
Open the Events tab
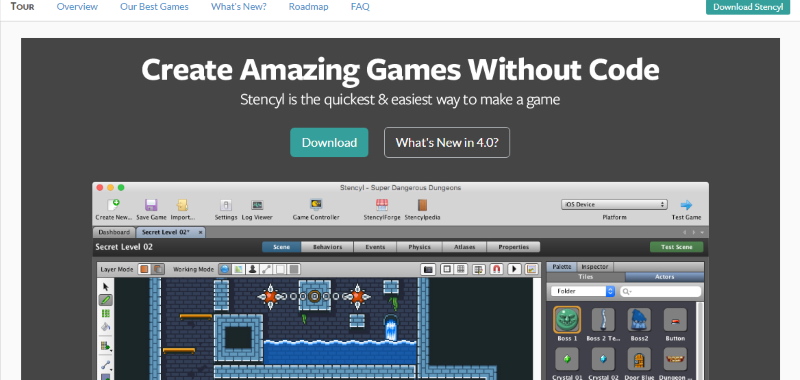375,247
